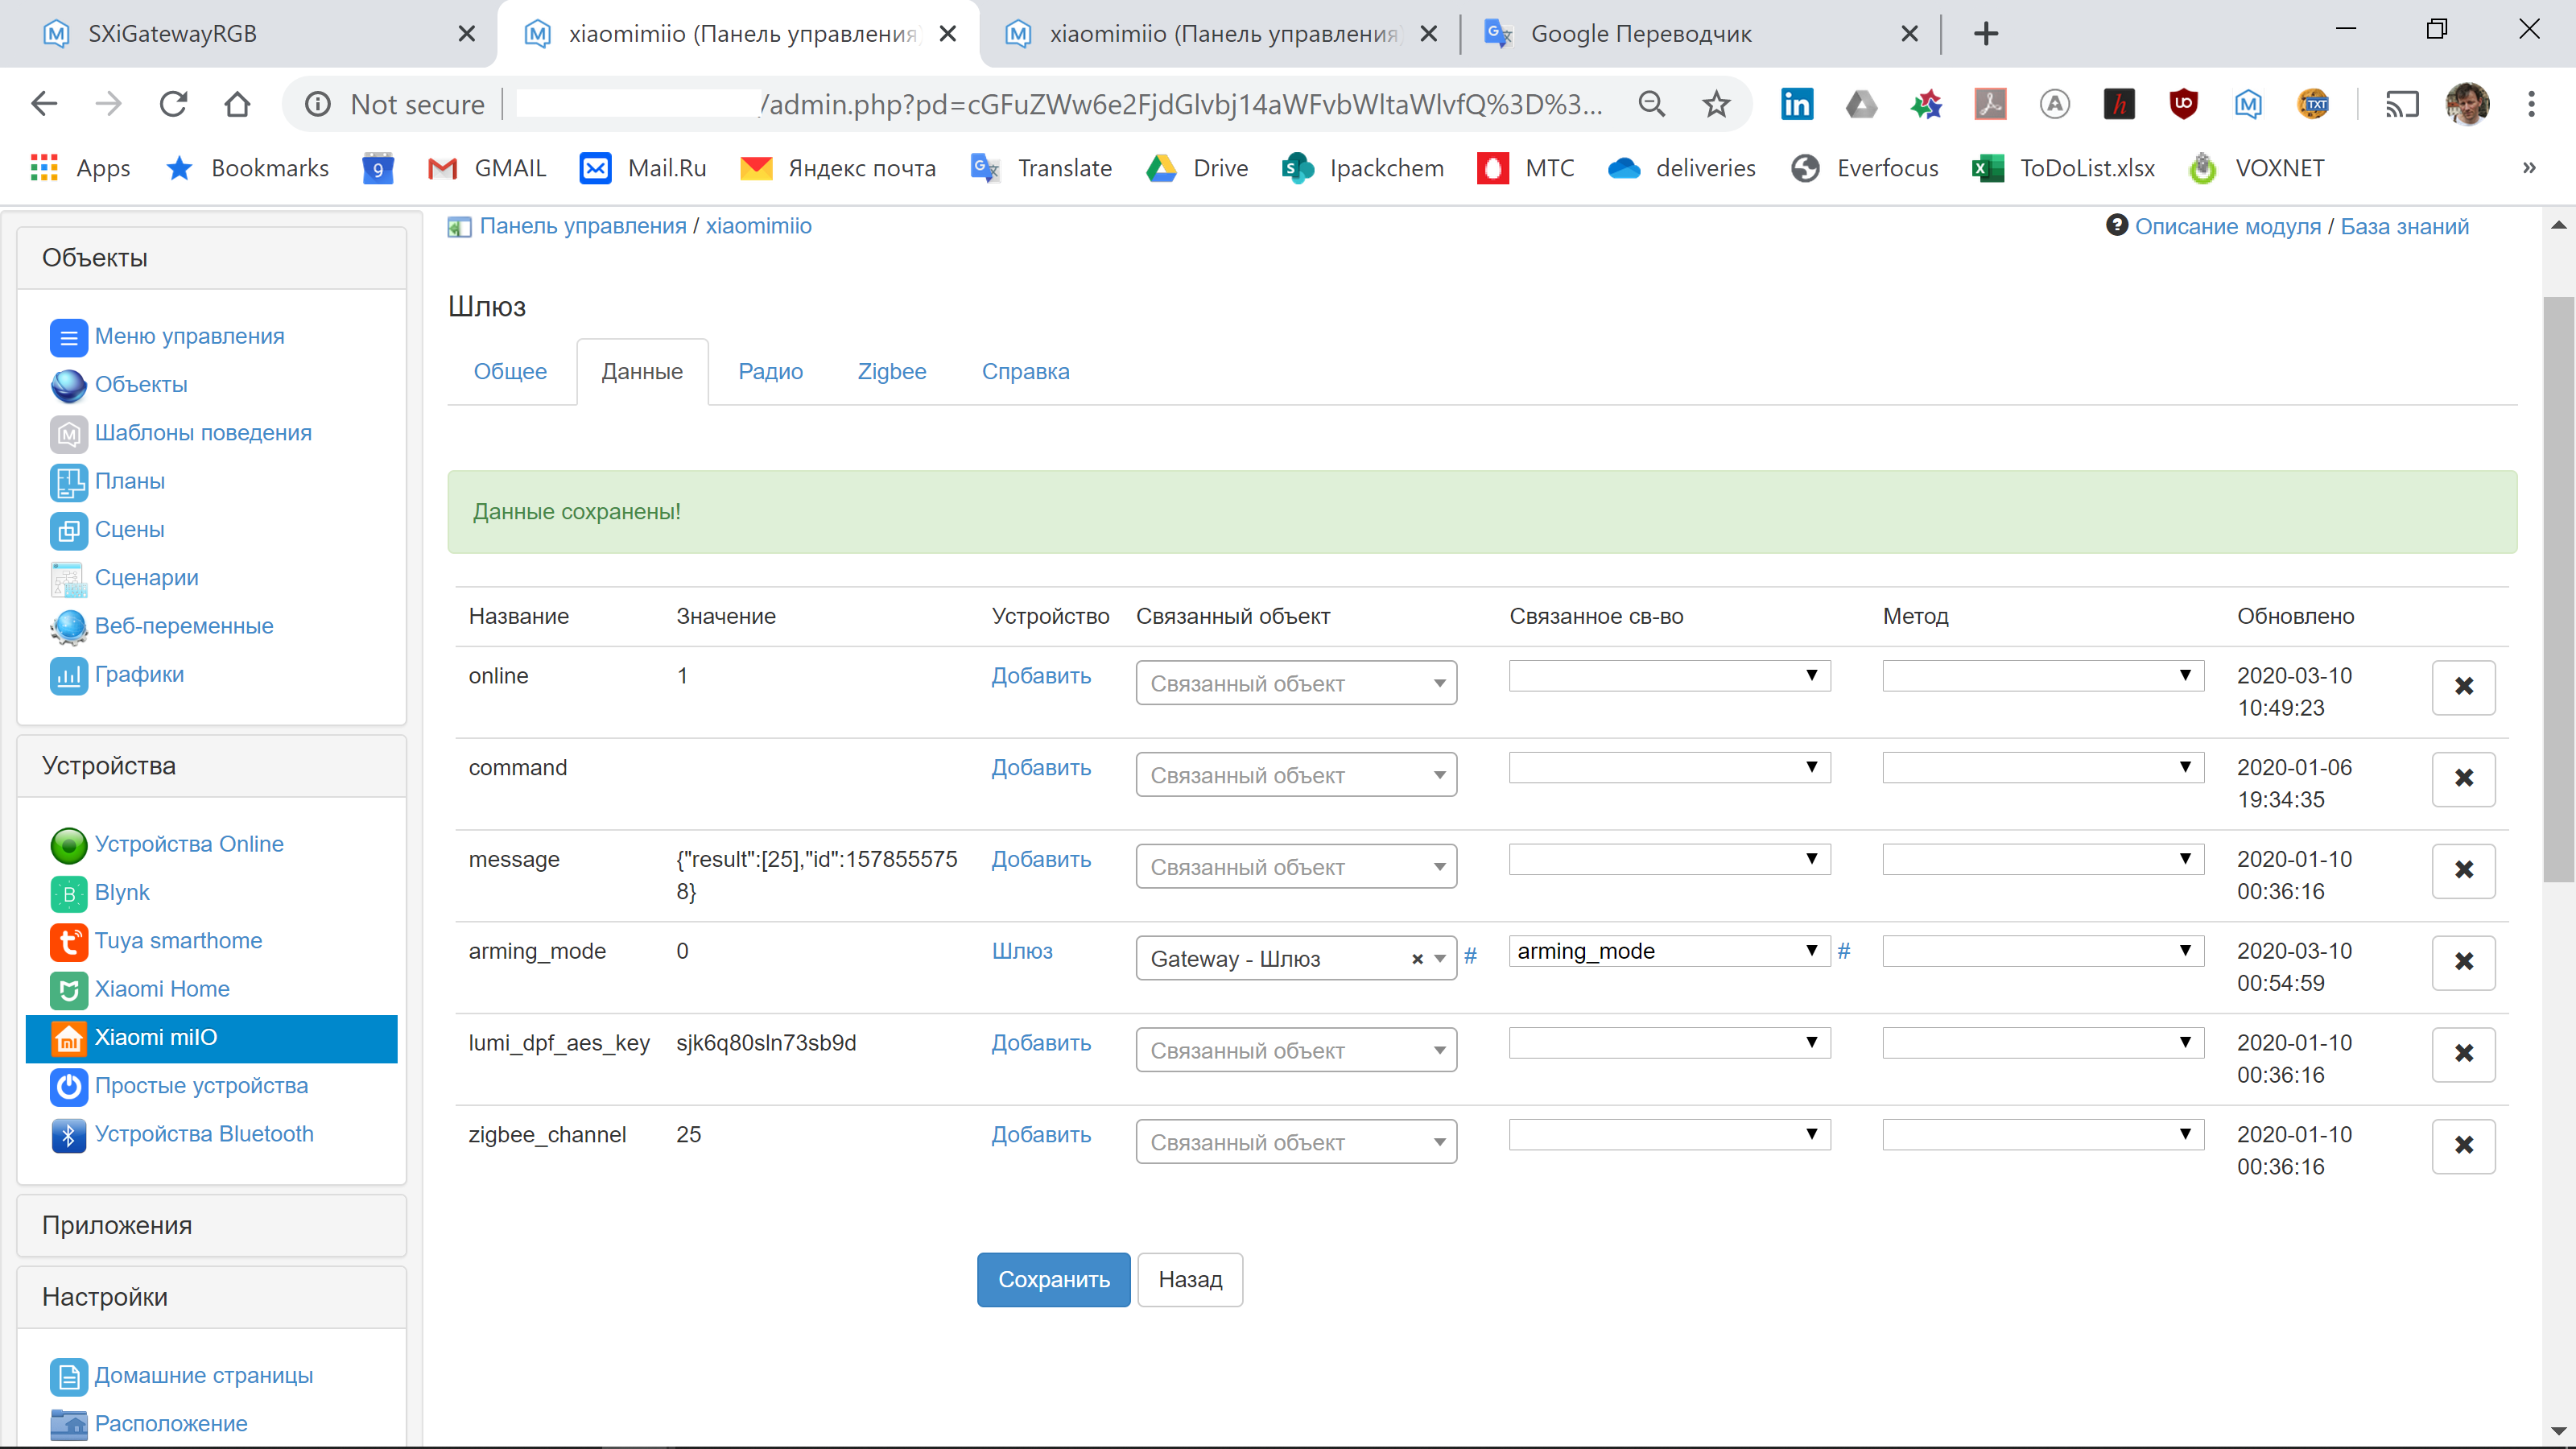Switch to the Справка tab
The height and width of the screenshot is (1449, 2576).
[x=1025, y=371]
